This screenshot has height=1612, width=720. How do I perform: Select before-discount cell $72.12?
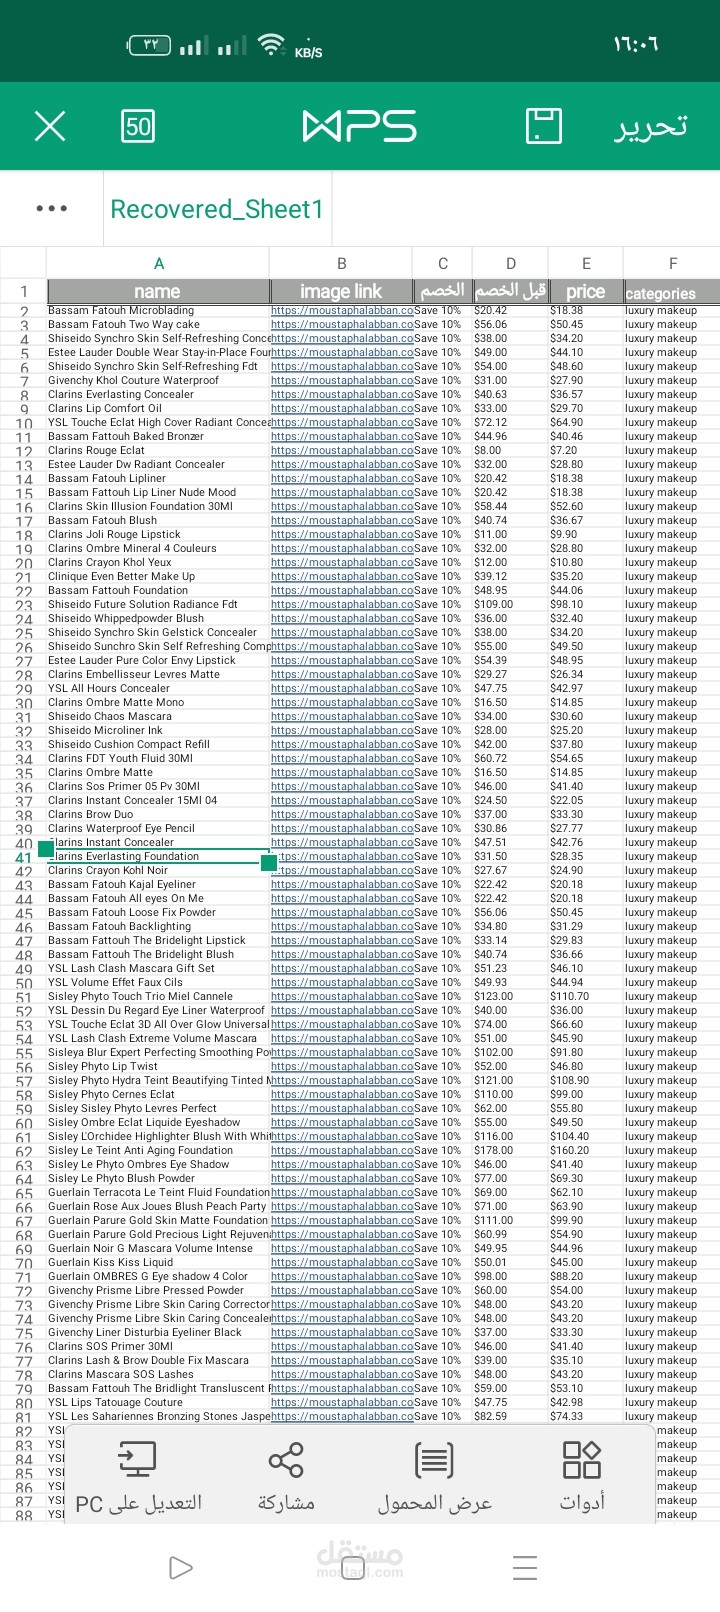coord(511,422)
